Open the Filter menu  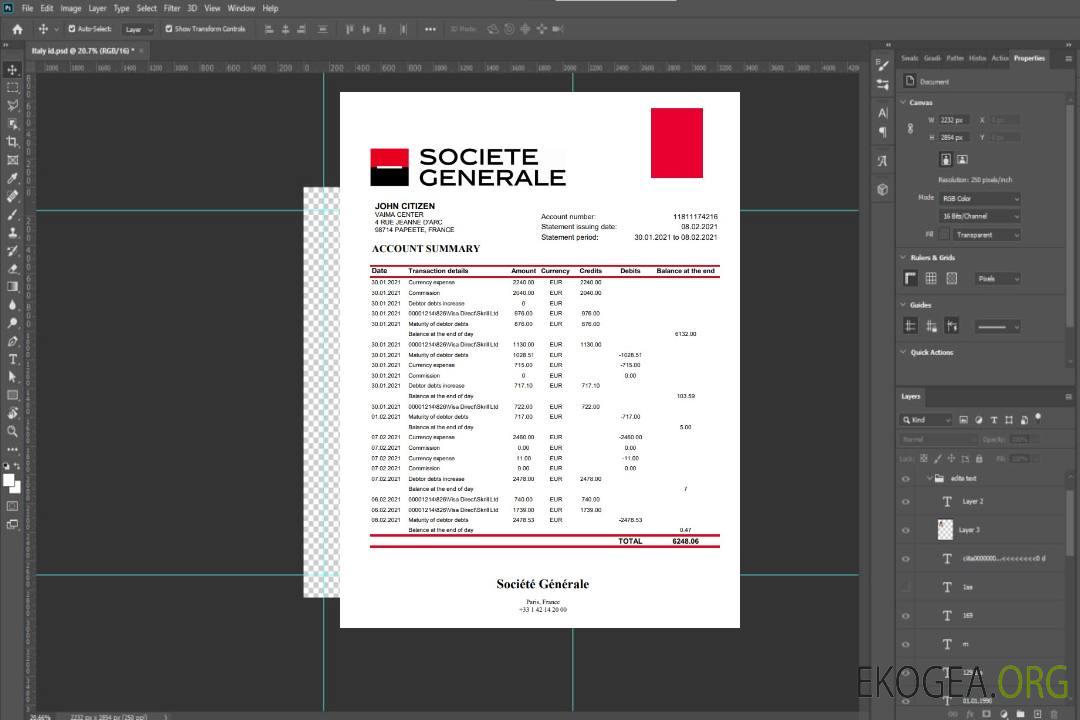(x=172, y=8)
